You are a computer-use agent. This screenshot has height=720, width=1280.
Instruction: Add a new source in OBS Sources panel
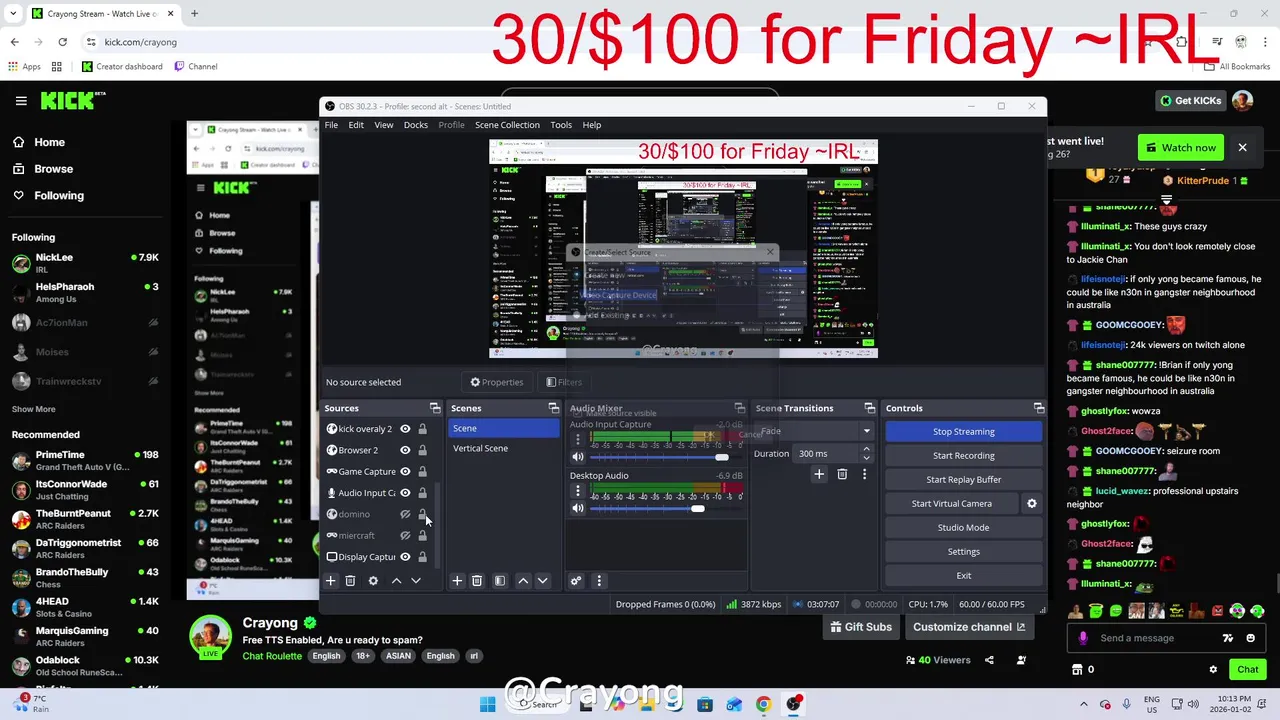coord(330,580)
